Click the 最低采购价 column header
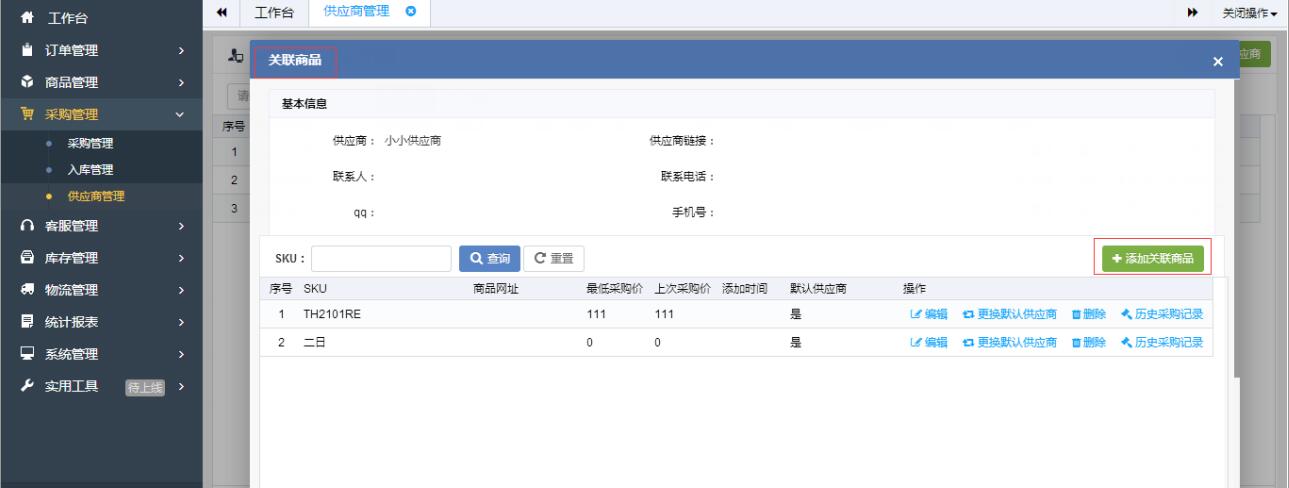Screen dimensions: 1289x488 [617, 288]
